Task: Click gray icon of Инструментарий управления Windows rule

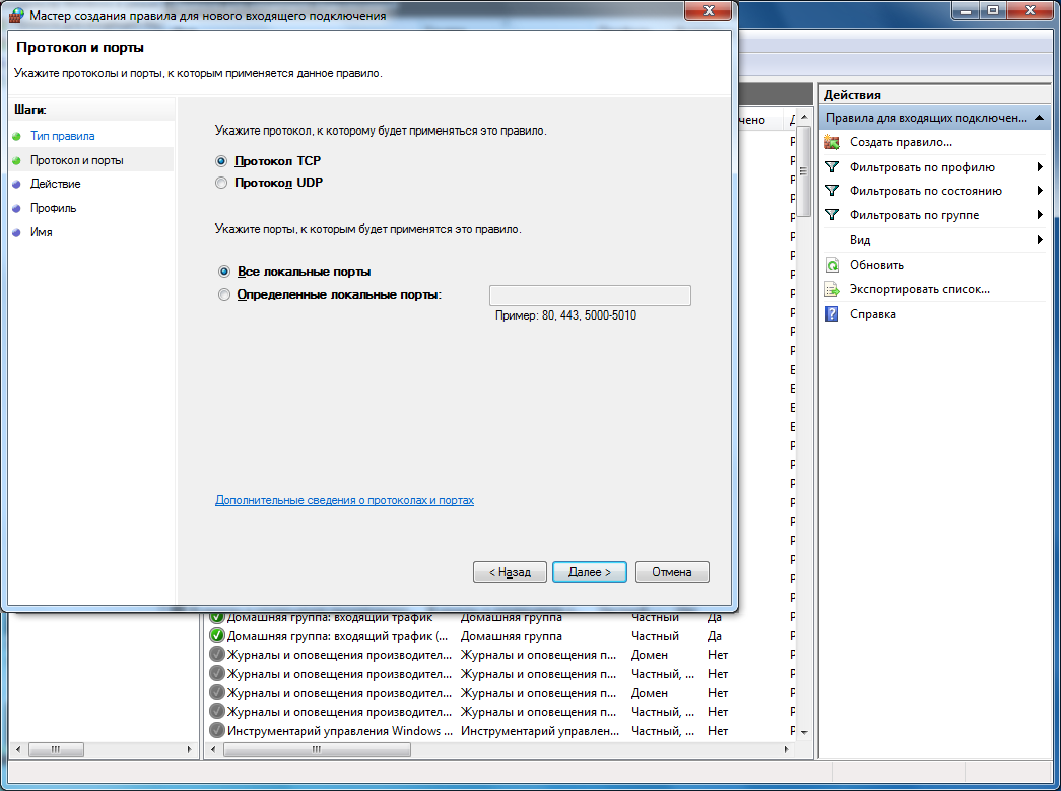Action: click(x=217, y=730)
